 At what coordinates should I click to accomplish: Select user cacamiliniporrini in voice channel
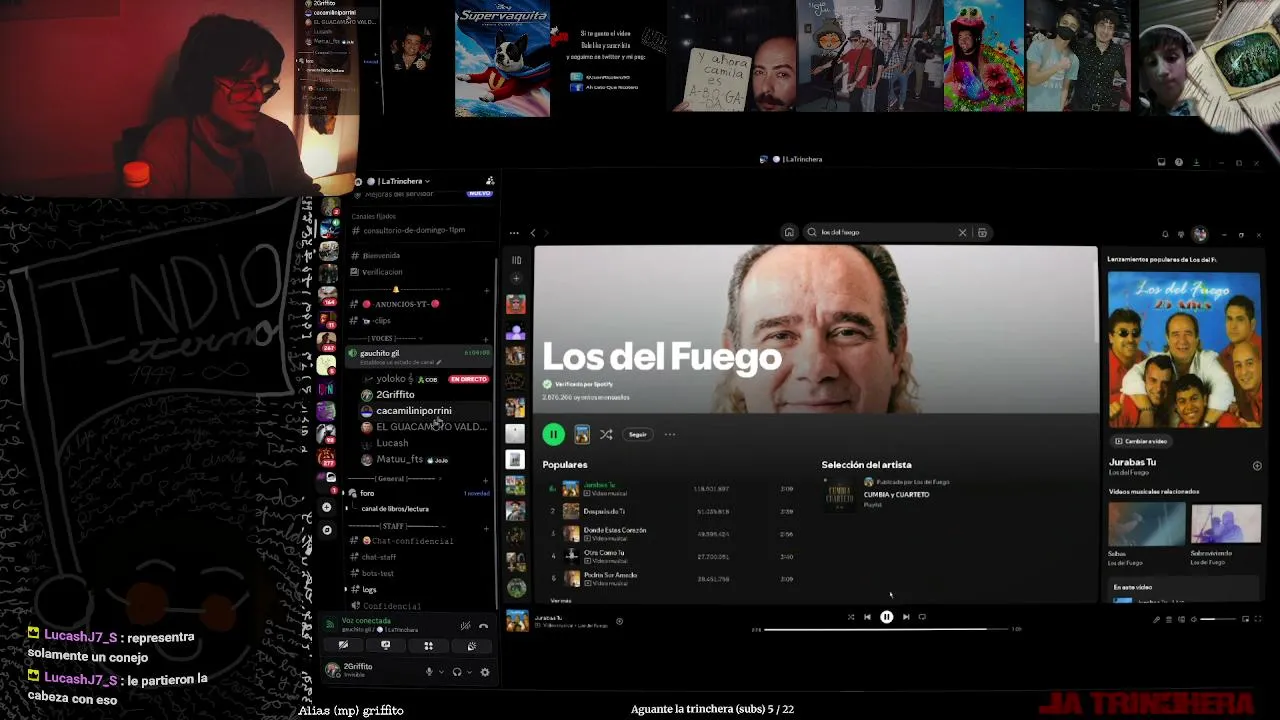point(413,411)
